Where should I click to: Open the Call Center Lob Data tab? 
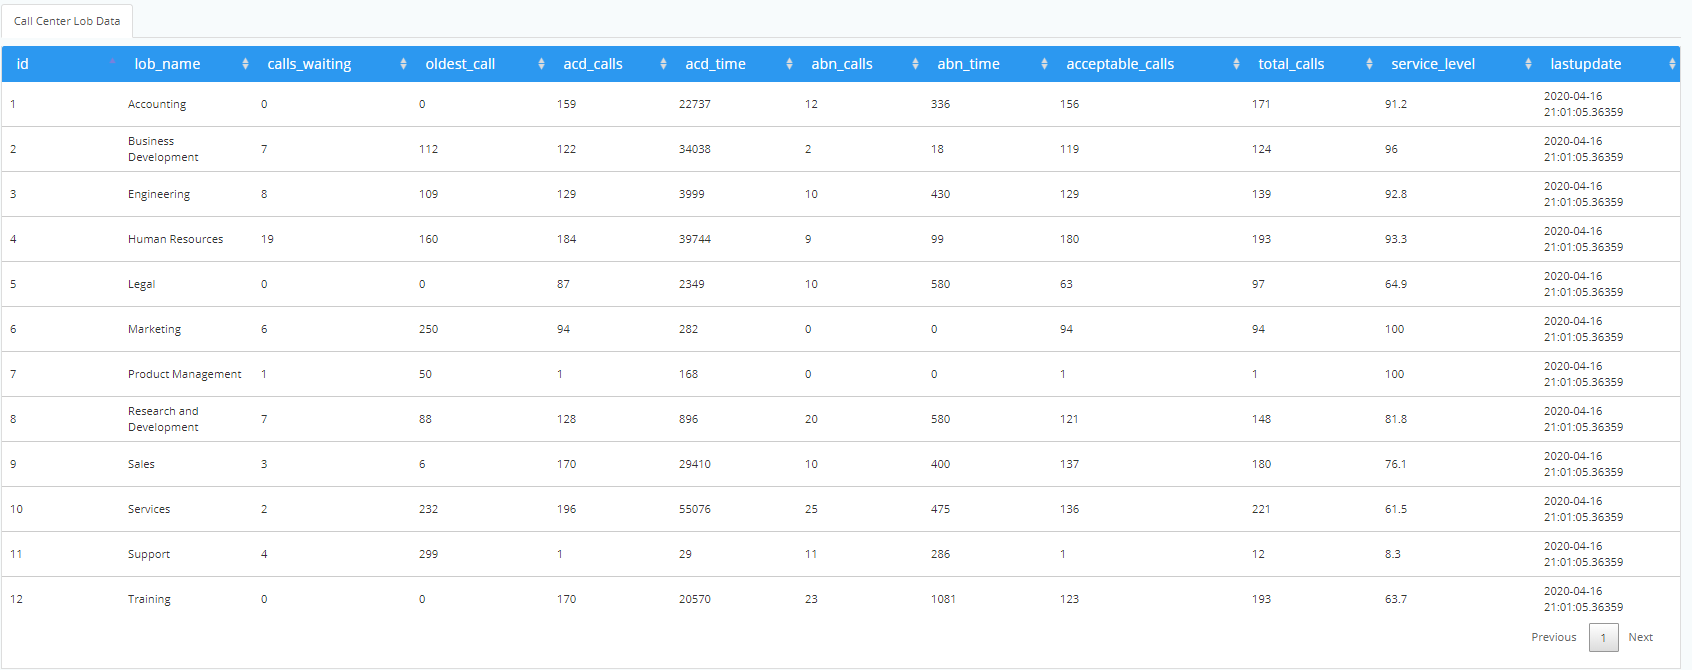click(x=67, y=21)
